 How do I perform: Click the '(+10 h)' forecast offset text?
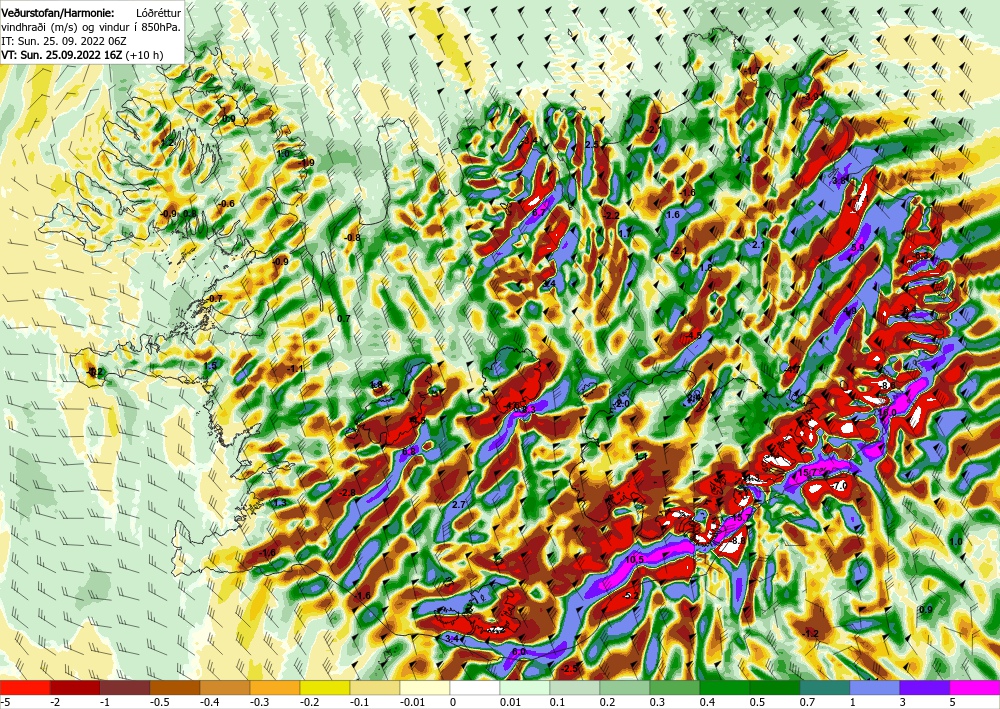145,55
